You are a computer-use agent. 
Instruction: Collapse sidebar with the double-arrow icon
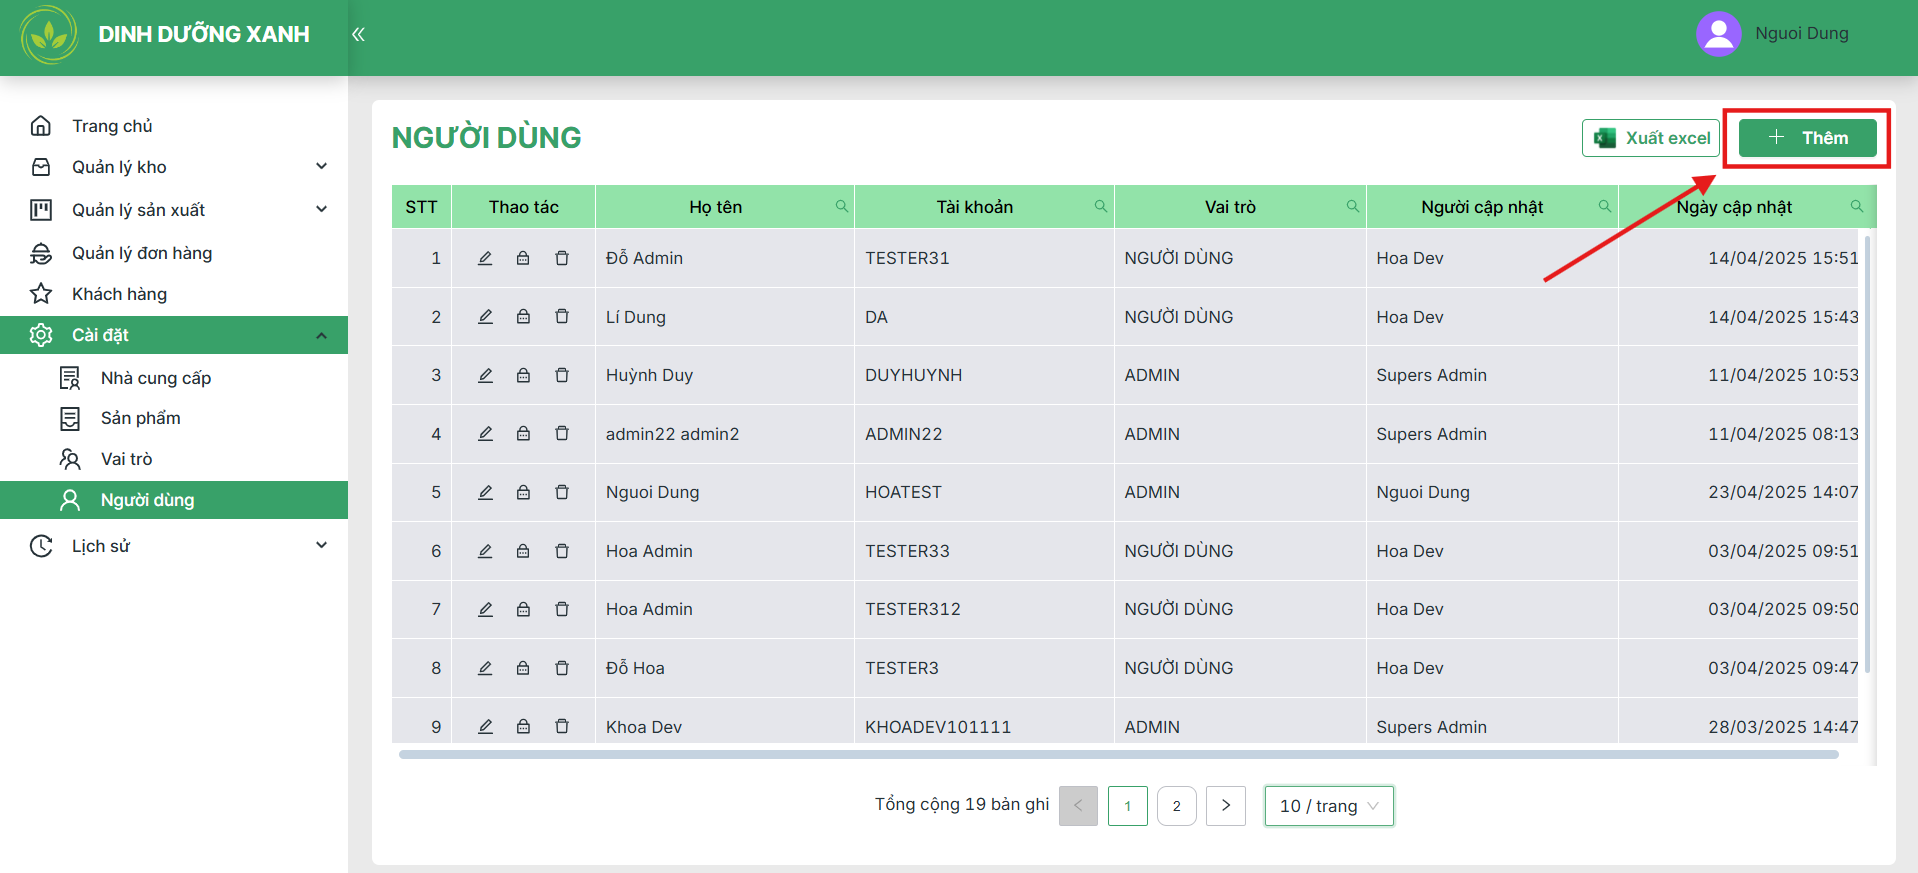tap(358, 34)
